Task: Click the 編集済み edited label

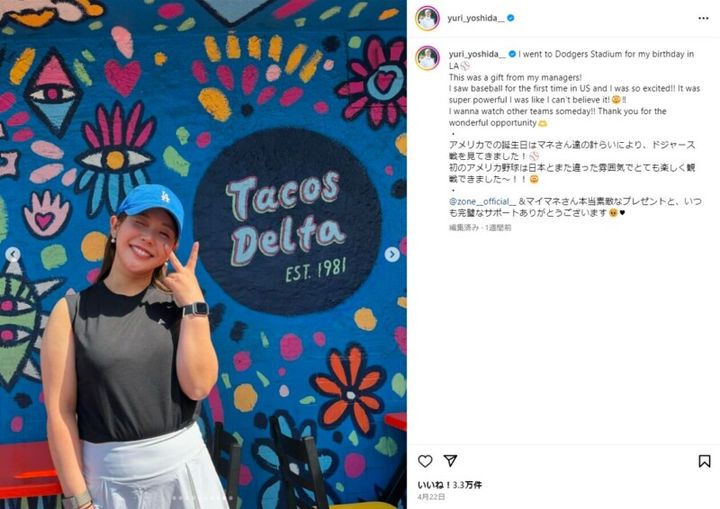Action: [x=463, y=227]
